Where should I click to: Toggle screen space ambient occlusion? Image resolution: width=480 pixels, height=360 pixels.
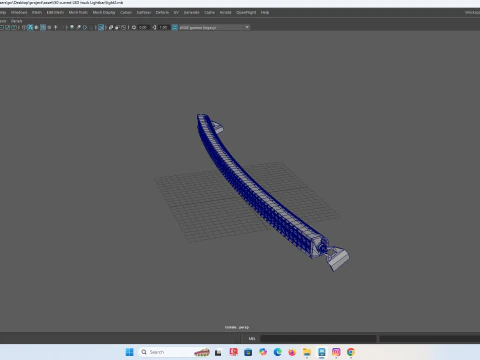point(72,27)
